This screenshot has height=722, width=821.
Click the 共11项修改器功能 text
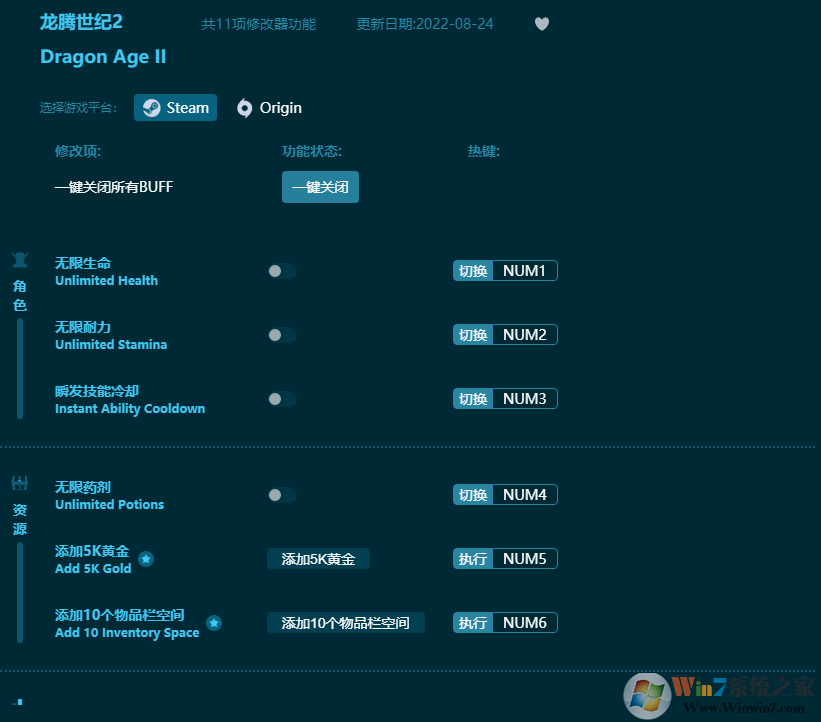[x=259, y=24]
